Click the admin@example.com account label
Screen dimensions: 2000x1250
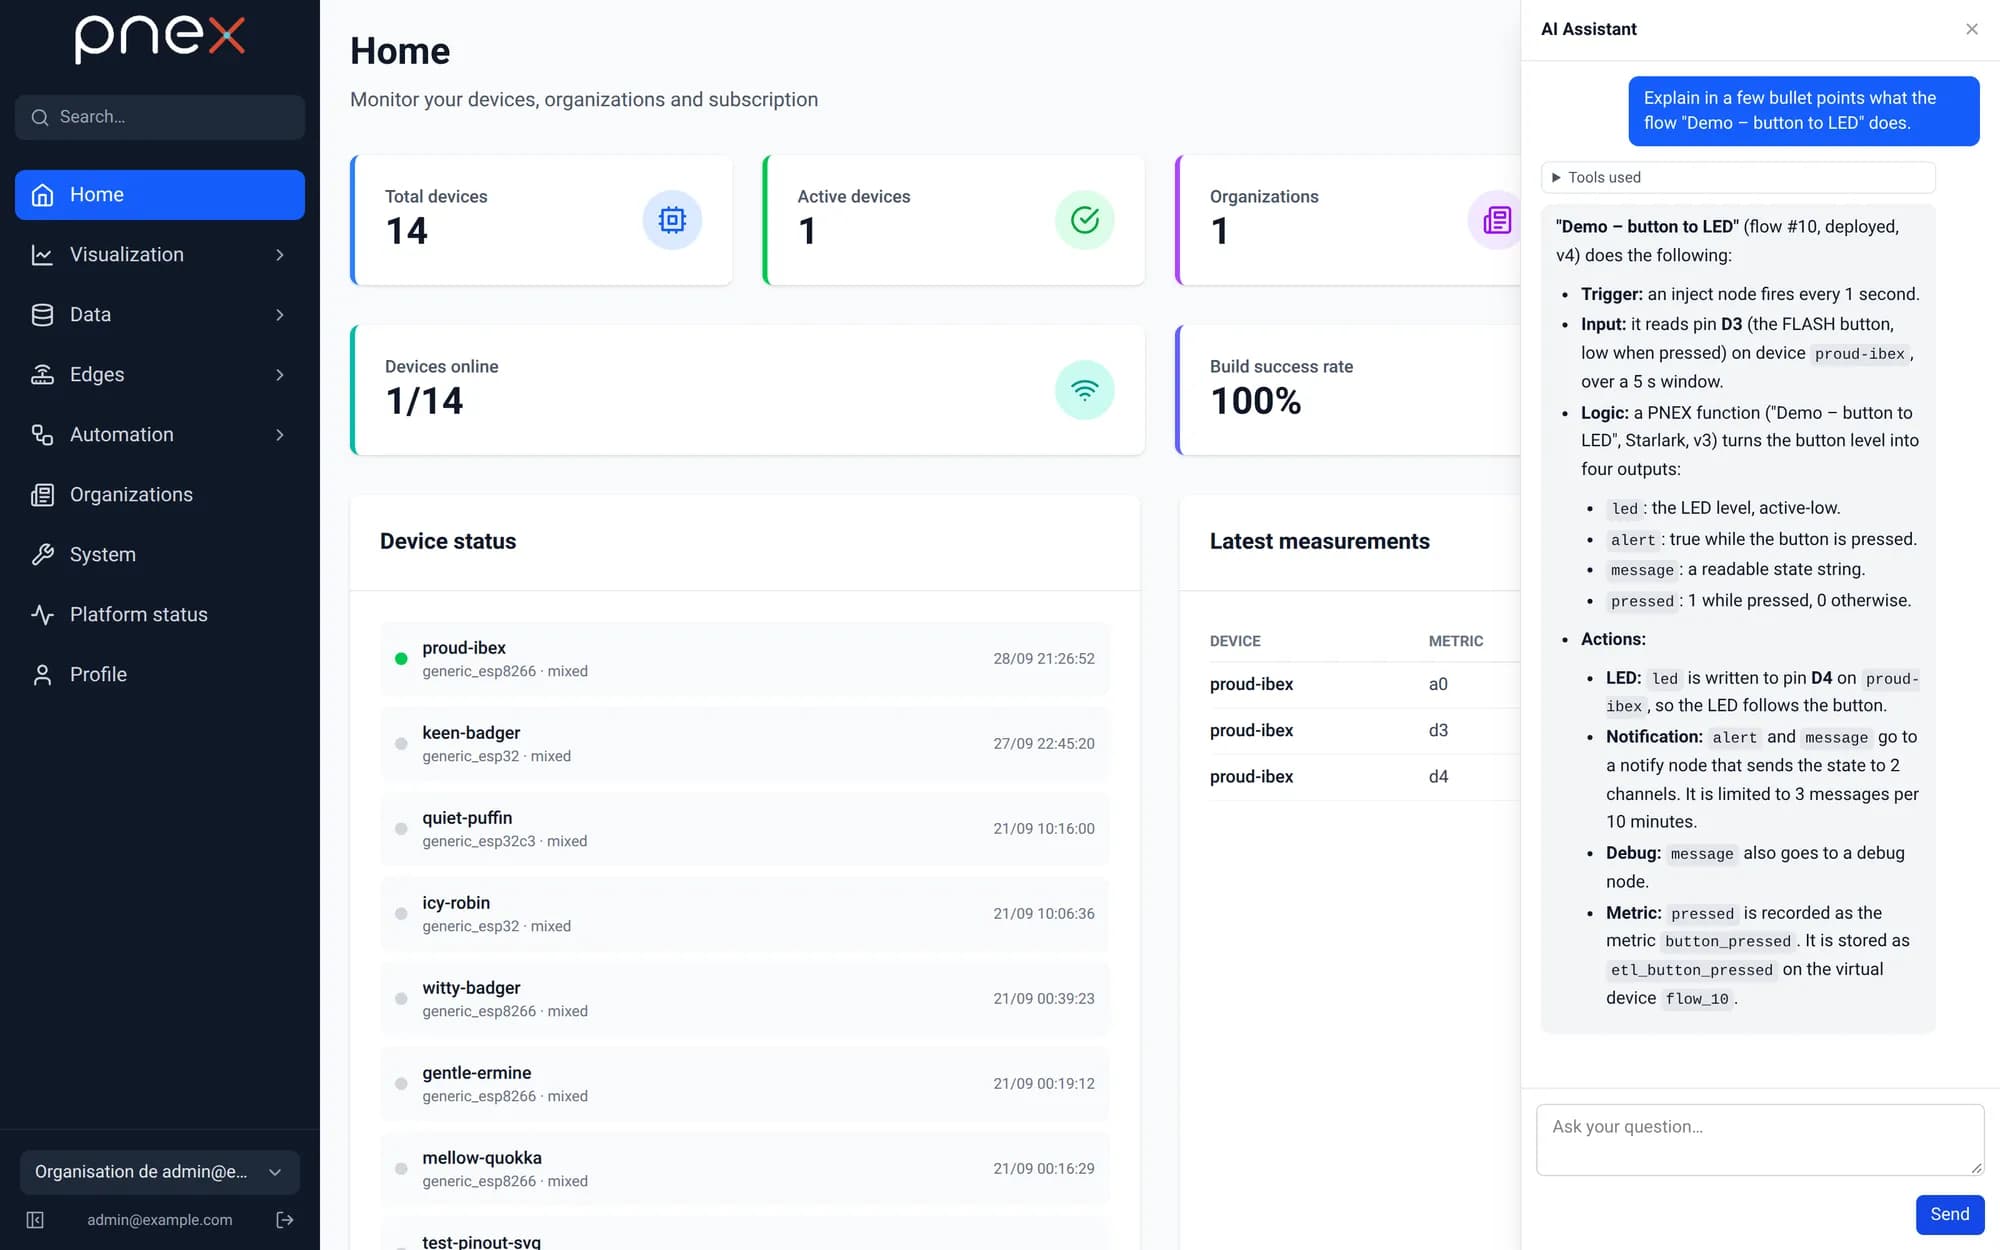[159, 1220]
